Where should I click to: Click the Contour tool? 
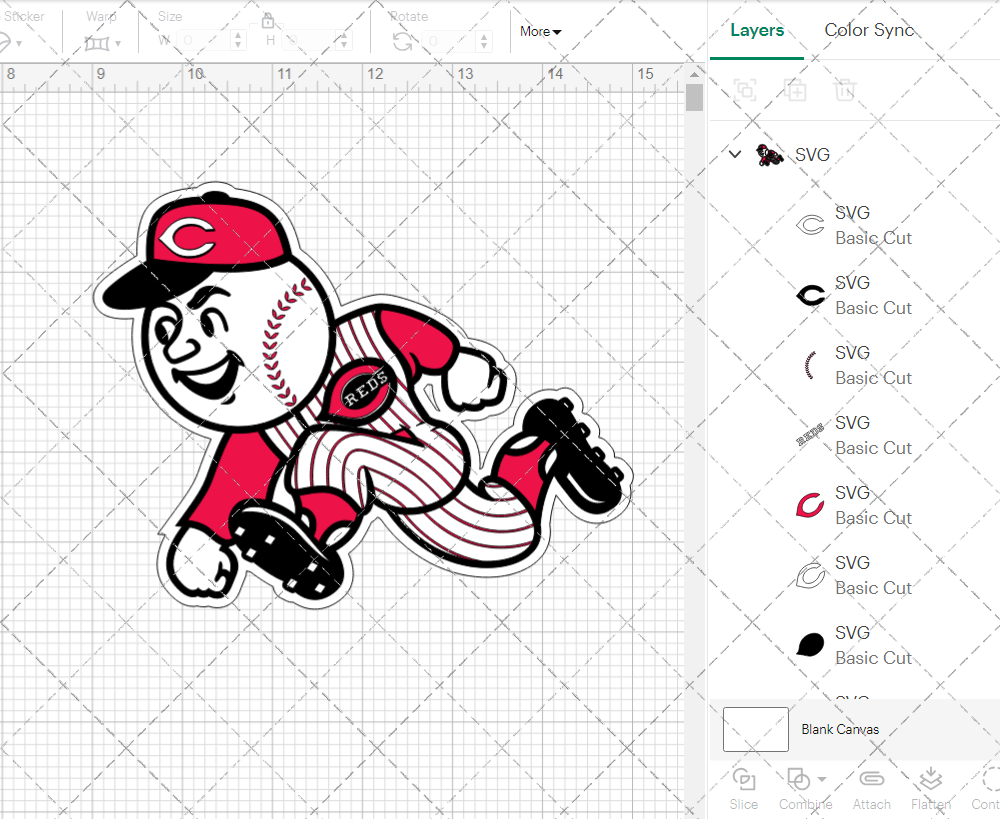[987, 790]
